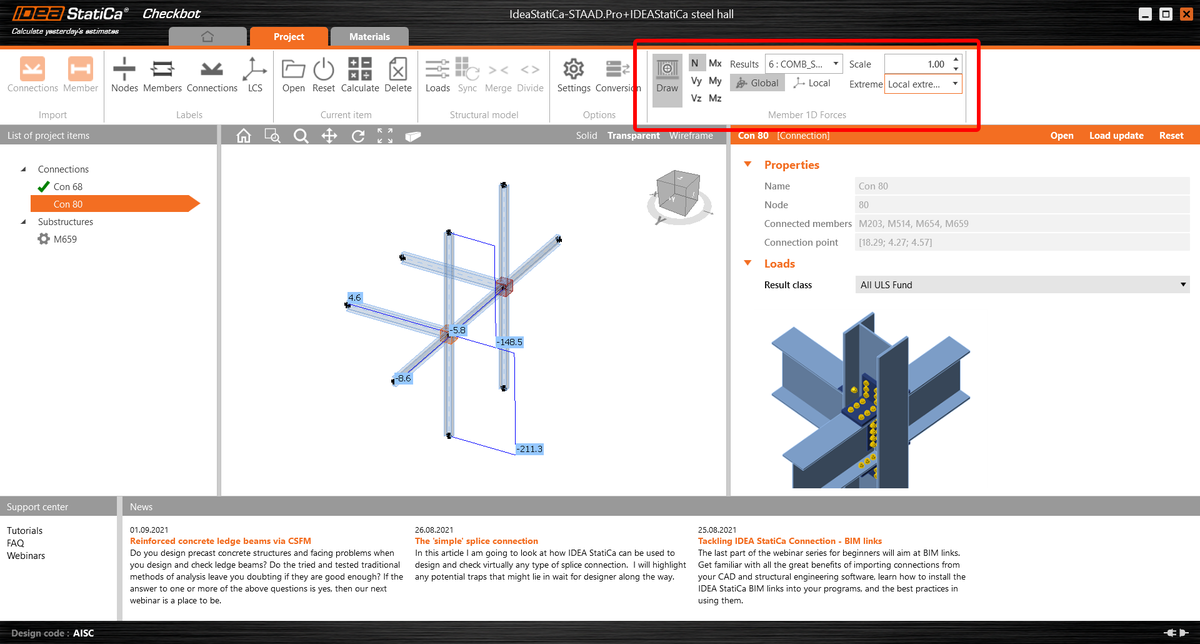
Task: Click the zoom-to-fit home icon above the viewport
Action: (x=243, y=134)
